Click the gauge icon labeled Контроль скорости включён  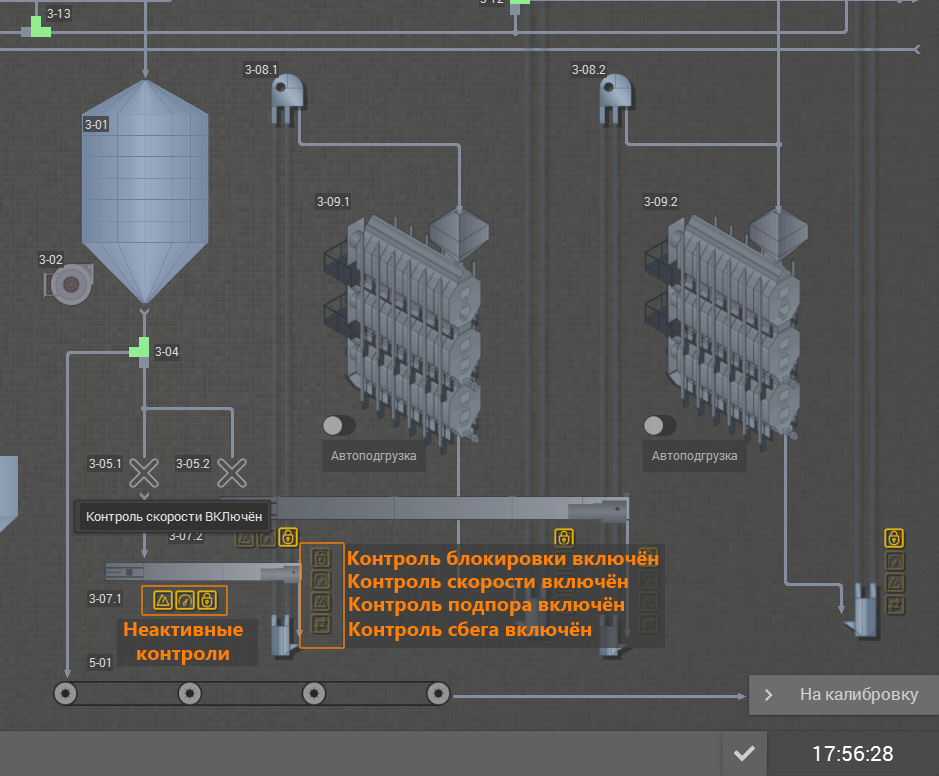pyautogui.click(x=321, y=580)
